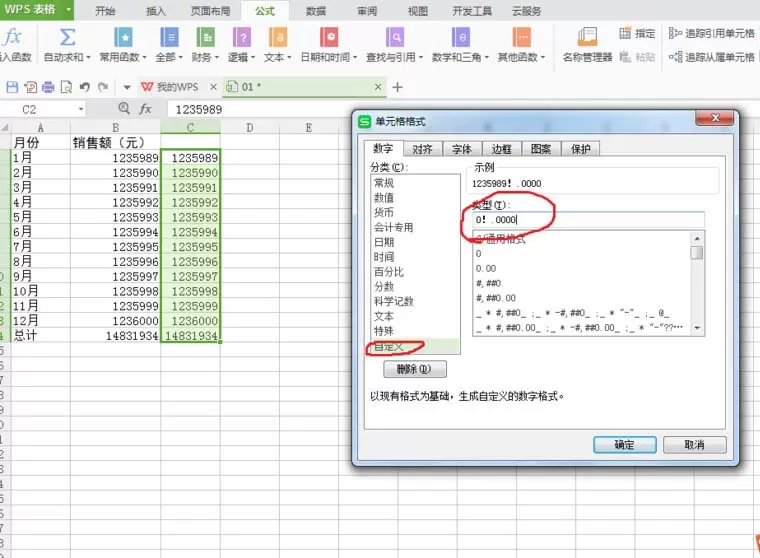Click the 指定 name icon
The height and width of the screenshot is (558, 760).
pos(625,33)
